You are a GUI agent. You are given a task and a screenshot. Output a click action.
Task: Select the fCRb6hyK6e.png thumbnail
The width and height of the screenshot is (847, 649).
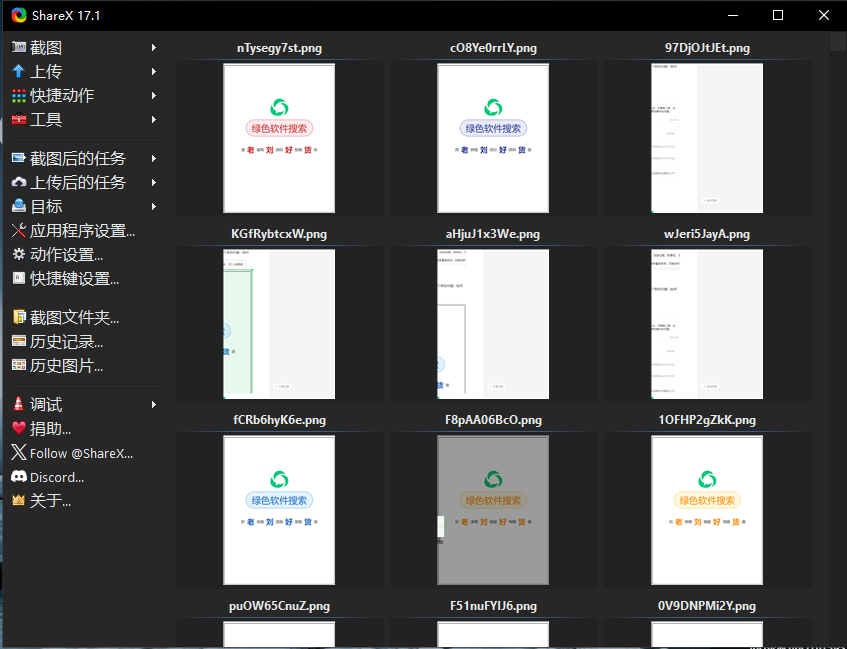tap(279, 510)
